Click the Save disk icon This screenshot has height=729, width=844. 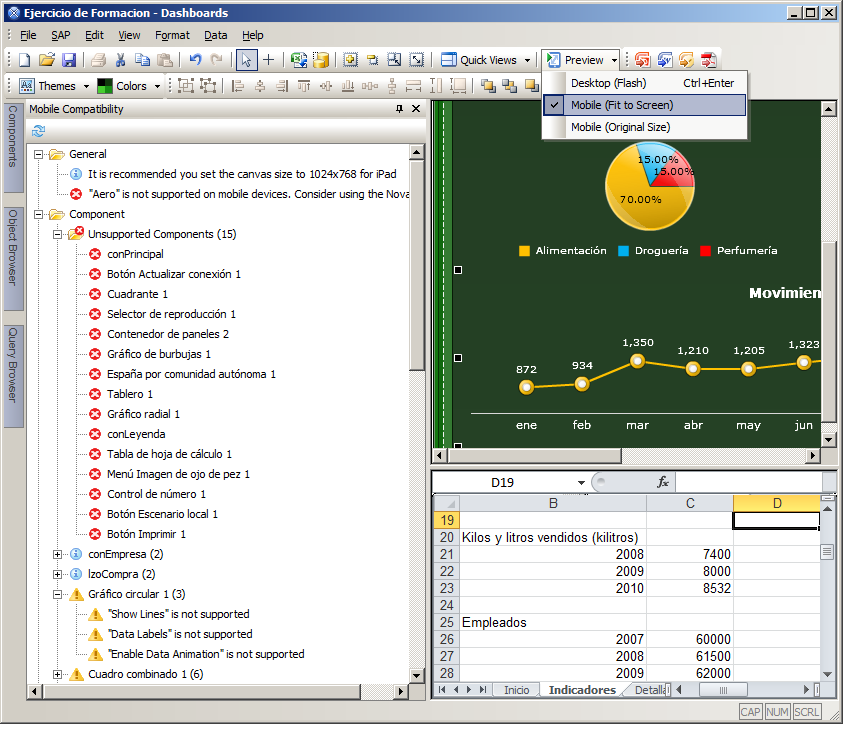68,60
